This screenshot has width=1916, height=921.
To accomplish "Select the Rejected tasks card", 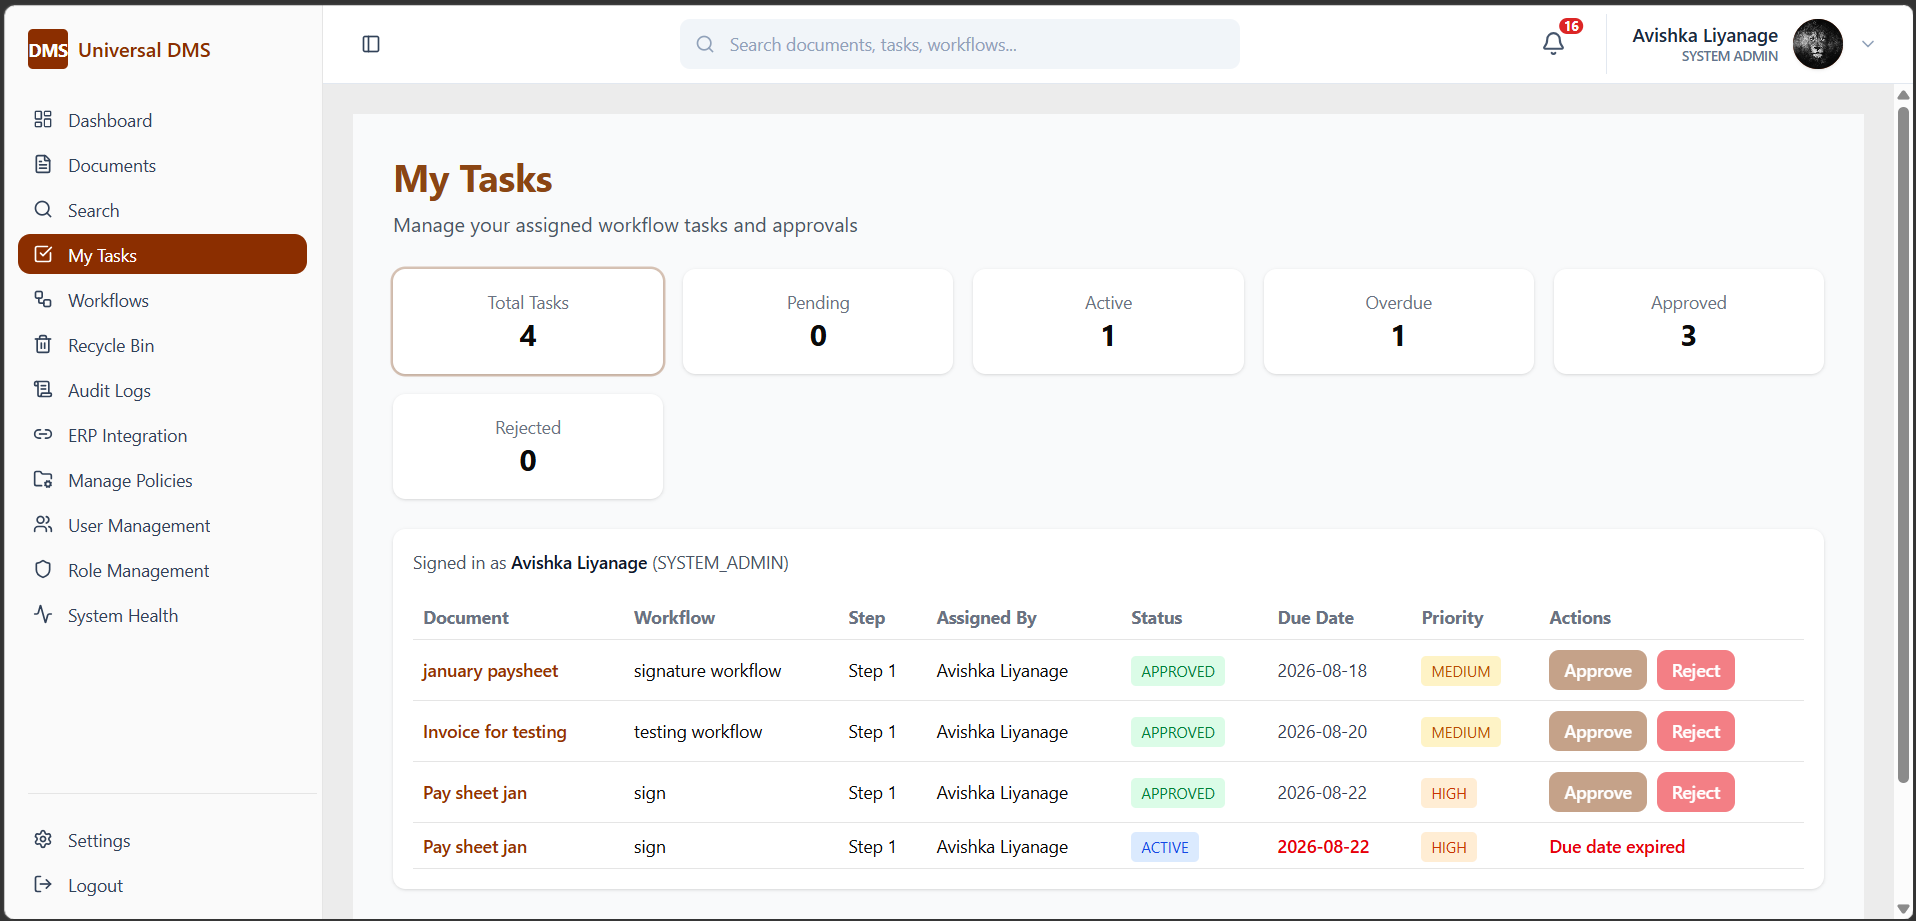I will (x=528, y=446).
